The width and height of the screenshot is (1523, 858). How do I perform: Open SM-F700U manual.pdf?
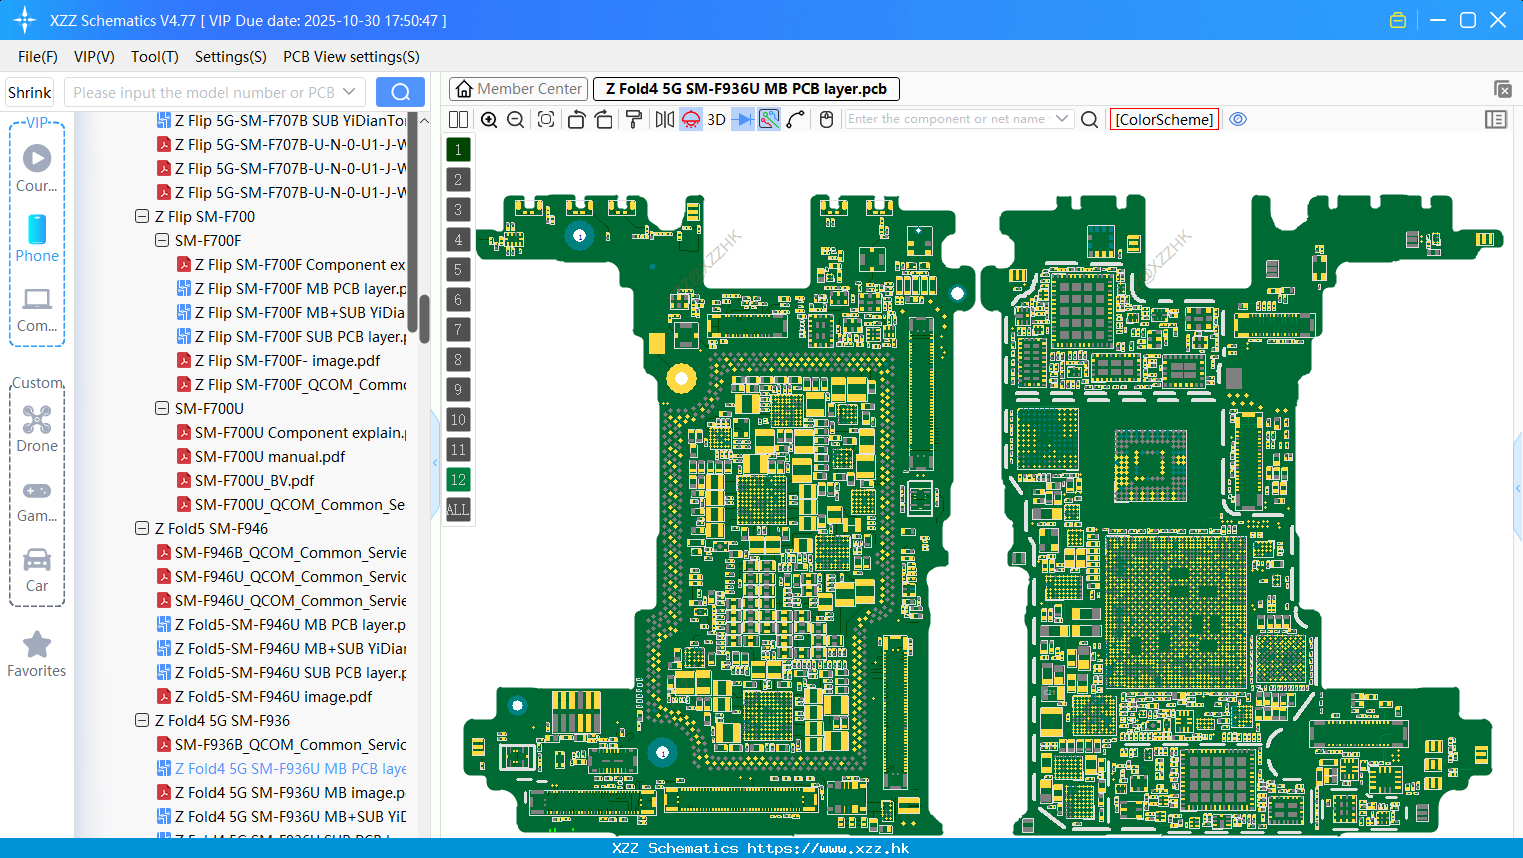point(261,456)
